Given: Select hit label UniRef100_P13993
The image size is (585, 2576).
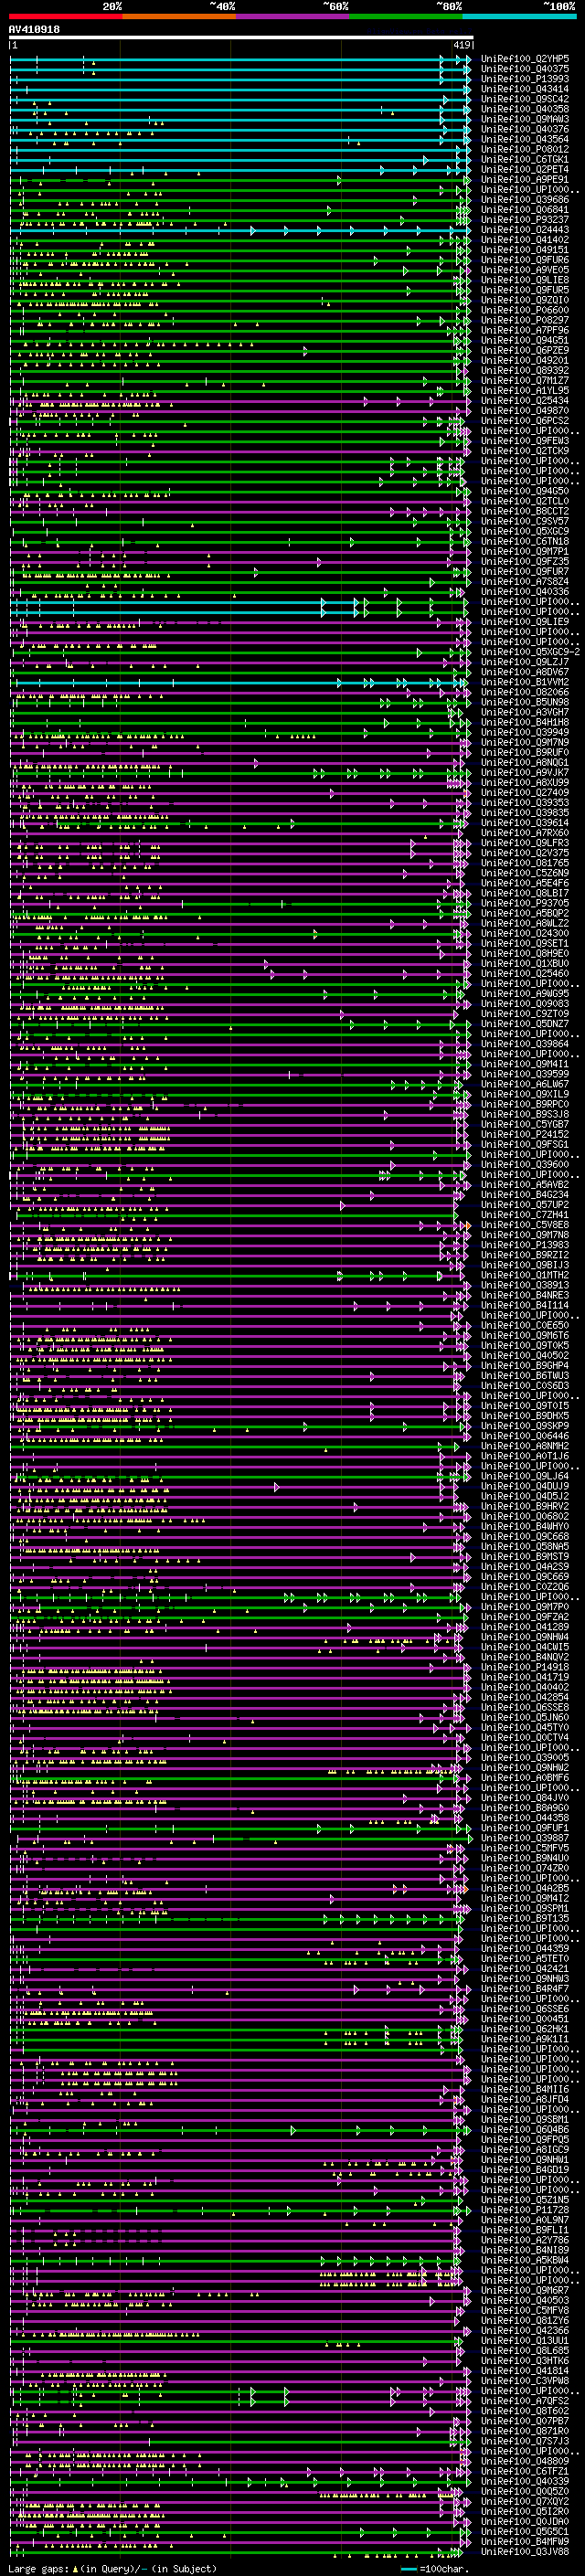Looking at the screenshot, I should 525,79.
